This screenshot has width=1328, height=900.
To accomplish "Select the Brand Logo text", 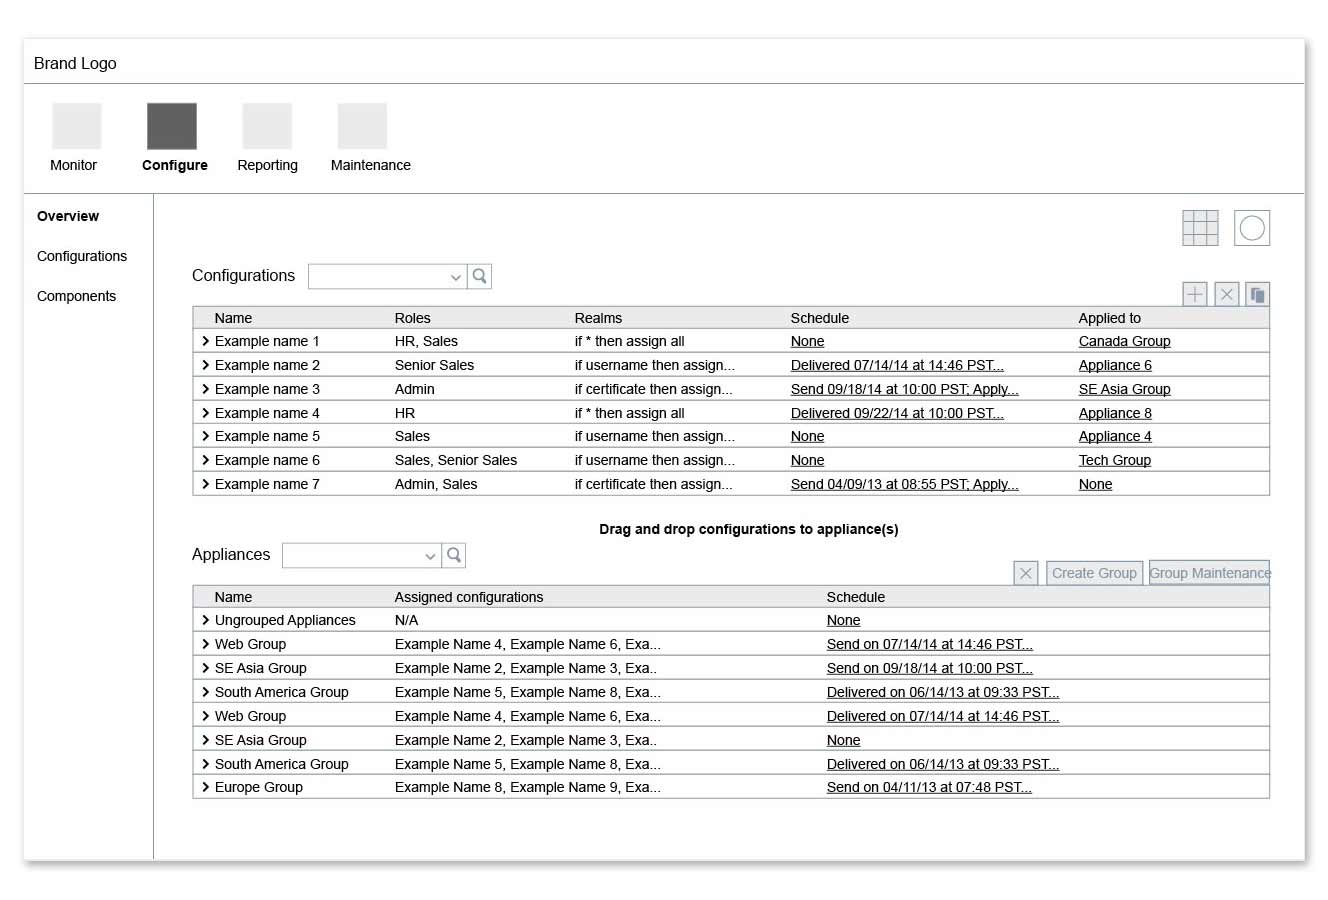I will pyautogui.click(x=75, y=63).
